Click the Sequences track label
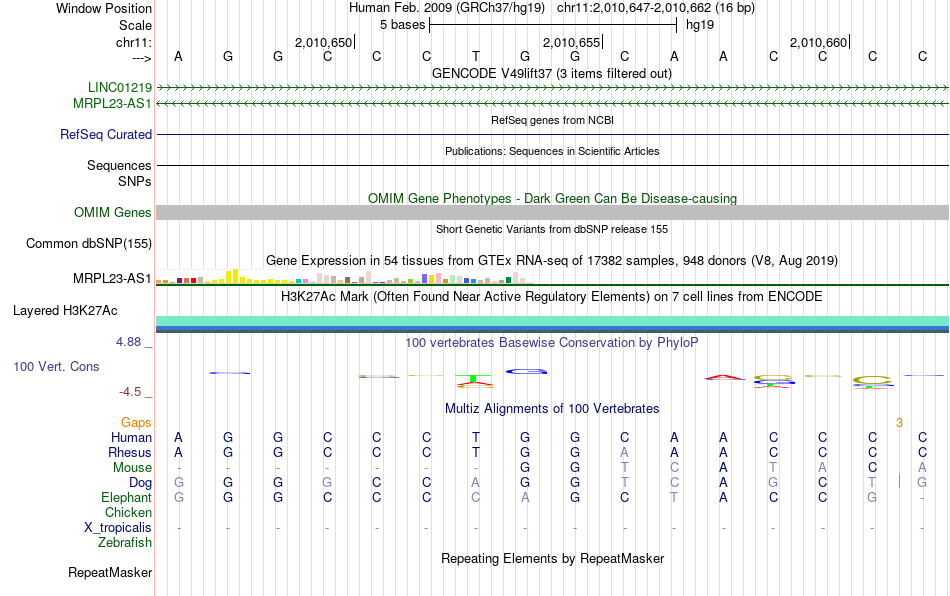This screenshot has width=950, height=596. click(x=119, y=165)
